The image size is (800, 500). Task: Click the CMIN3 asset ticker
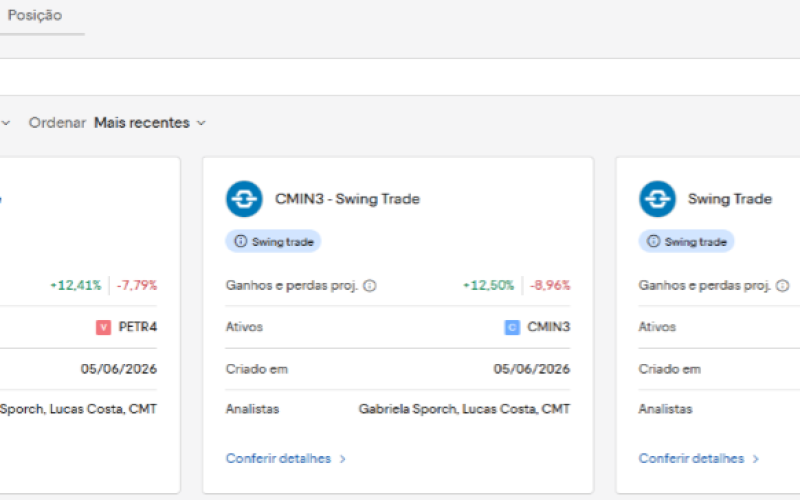(548, 327)
